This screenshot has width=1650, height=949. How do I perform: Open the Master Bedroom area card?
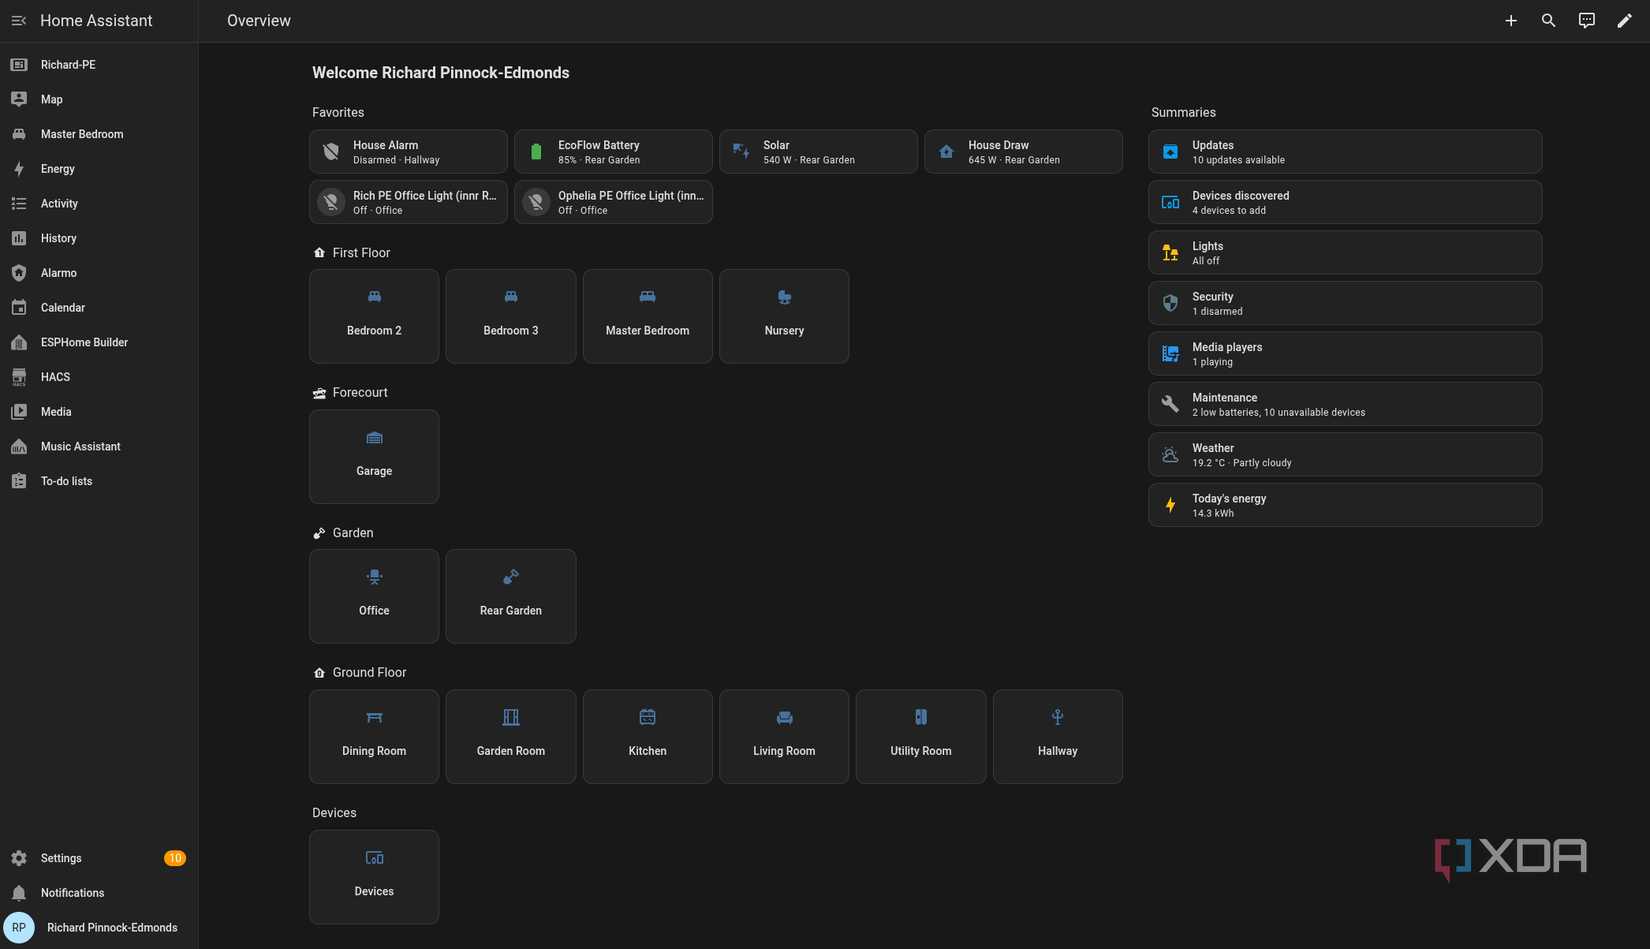(x=647, y=316)
